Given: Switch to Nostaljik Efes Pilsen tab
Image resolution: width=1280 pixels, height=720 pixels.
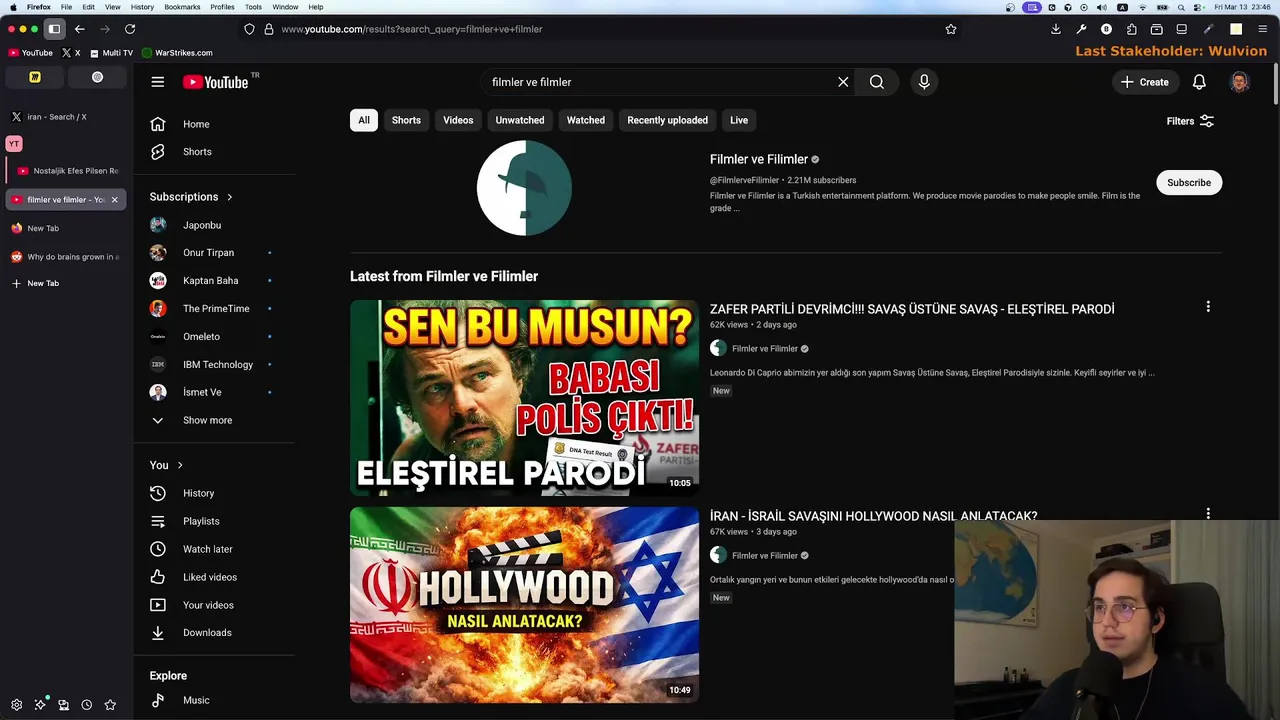Looking at the screenshot, I should (x=70, y=171).
